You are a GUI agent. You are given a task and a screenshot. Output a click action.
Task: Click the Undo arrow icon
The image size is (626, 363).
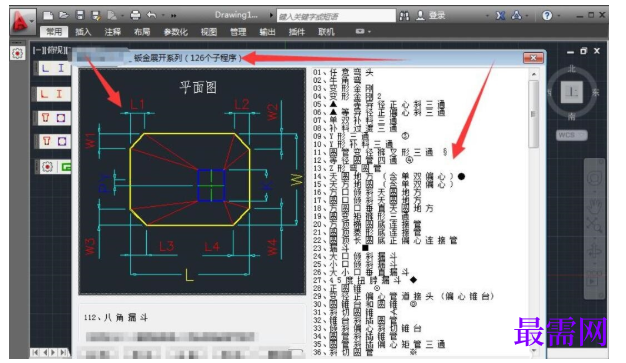click(x=152, y=15)
